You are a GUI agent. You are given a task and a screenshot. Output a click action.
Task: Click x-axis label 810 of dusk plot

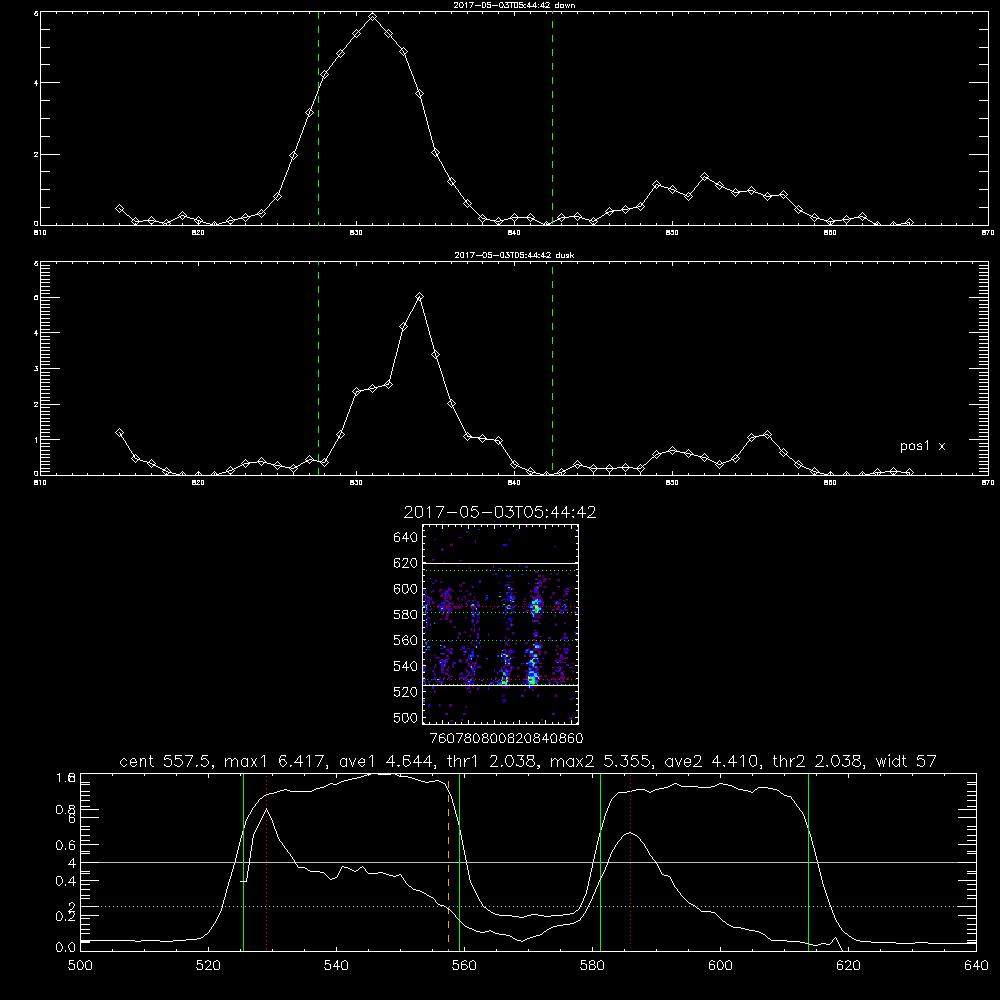(x=40, y=483)
